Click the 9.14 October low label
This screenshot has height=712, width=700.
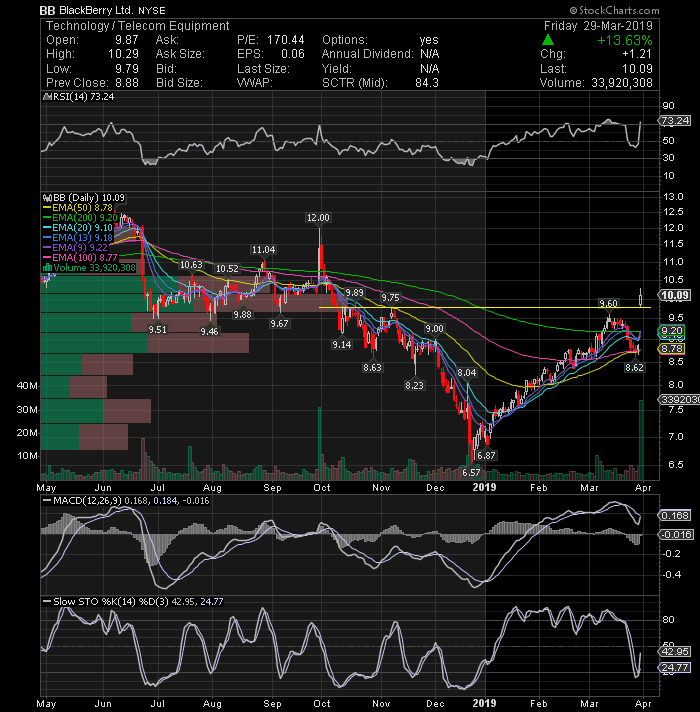click(x=341, y=345)
